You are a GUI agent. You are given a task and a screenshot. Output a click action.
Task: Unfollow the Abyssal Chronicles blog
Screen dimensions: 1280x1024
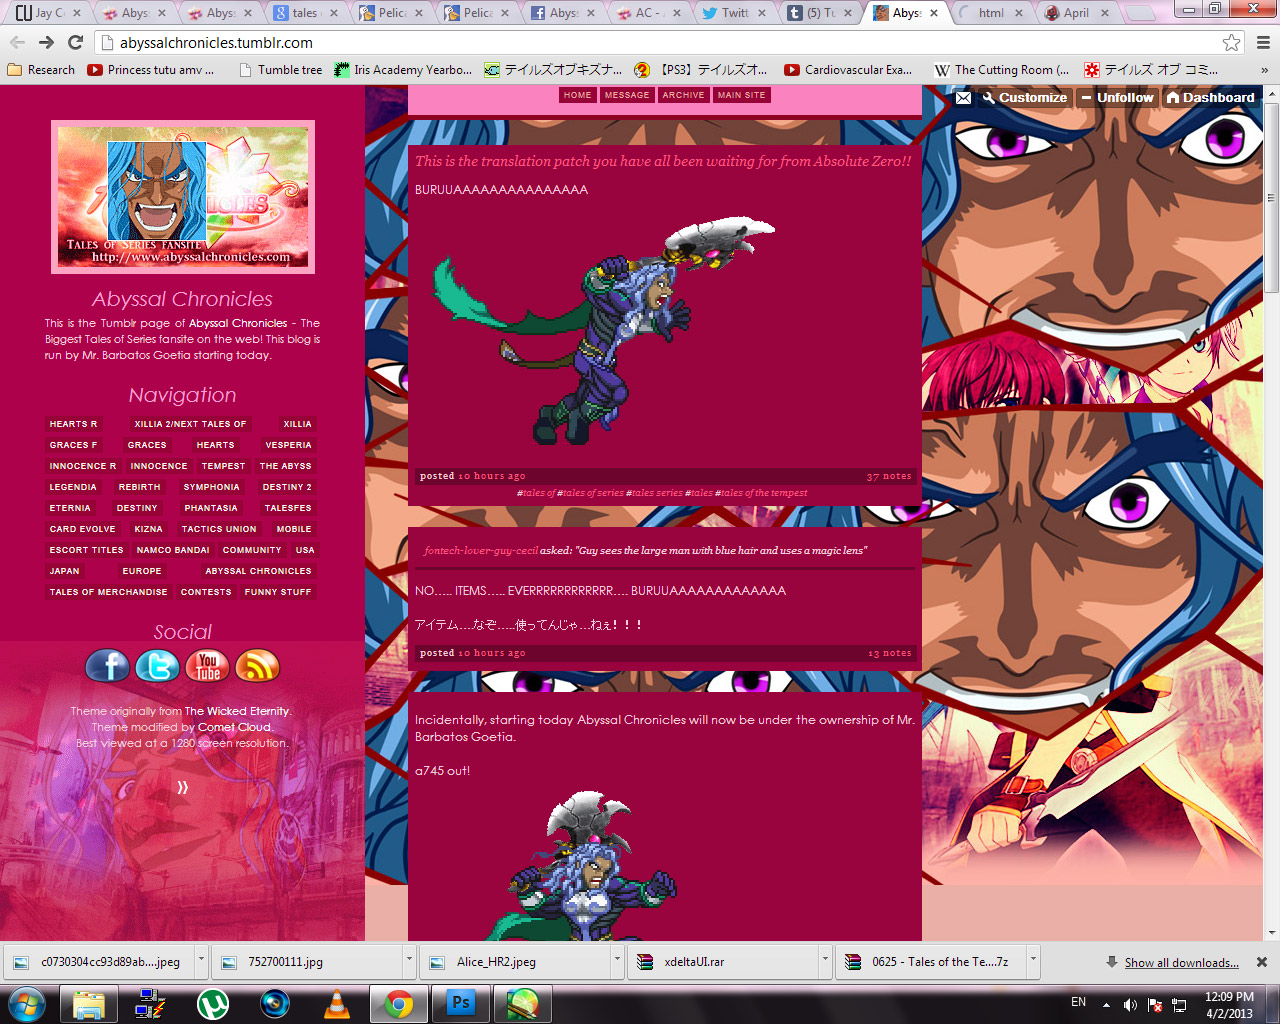(x=1117, y=97)
